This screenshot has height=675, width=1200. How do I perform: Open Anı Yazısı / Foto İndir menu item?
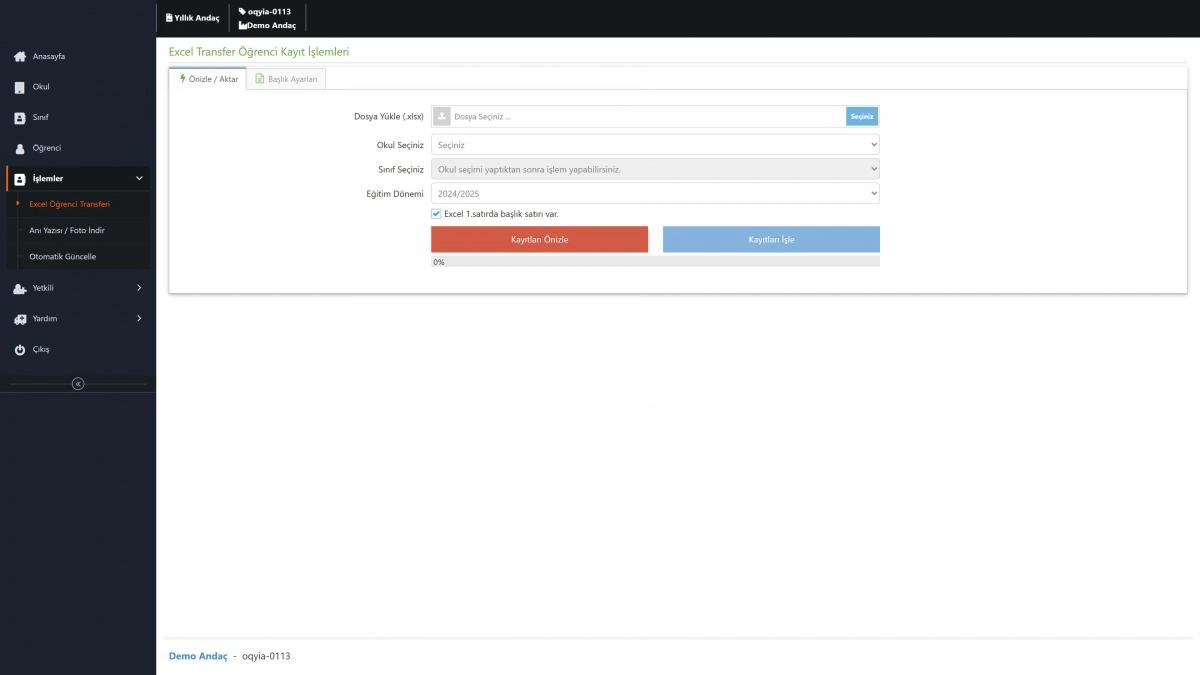[x=67, y=230]
